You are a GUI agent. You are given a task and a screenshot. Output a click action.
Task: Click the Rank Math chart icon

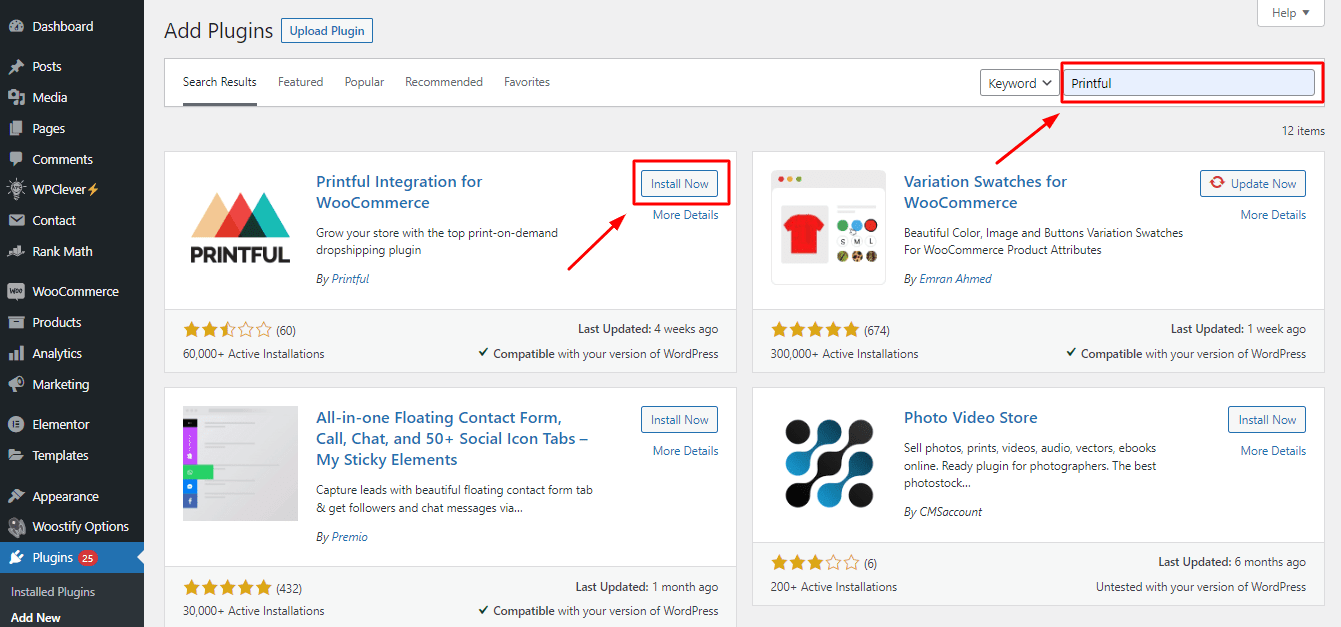pyautogui.click(x=16, y=251)
